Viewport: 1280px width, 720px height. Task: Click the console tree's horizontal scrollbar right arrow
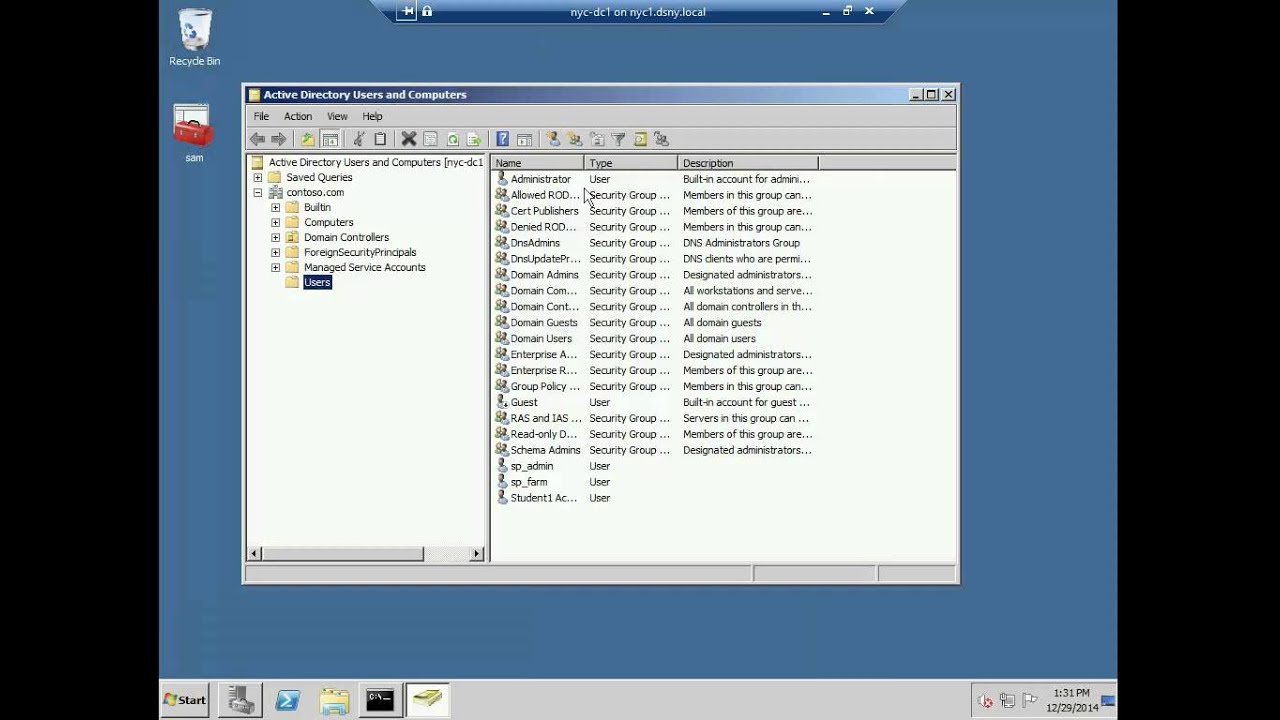477,554
